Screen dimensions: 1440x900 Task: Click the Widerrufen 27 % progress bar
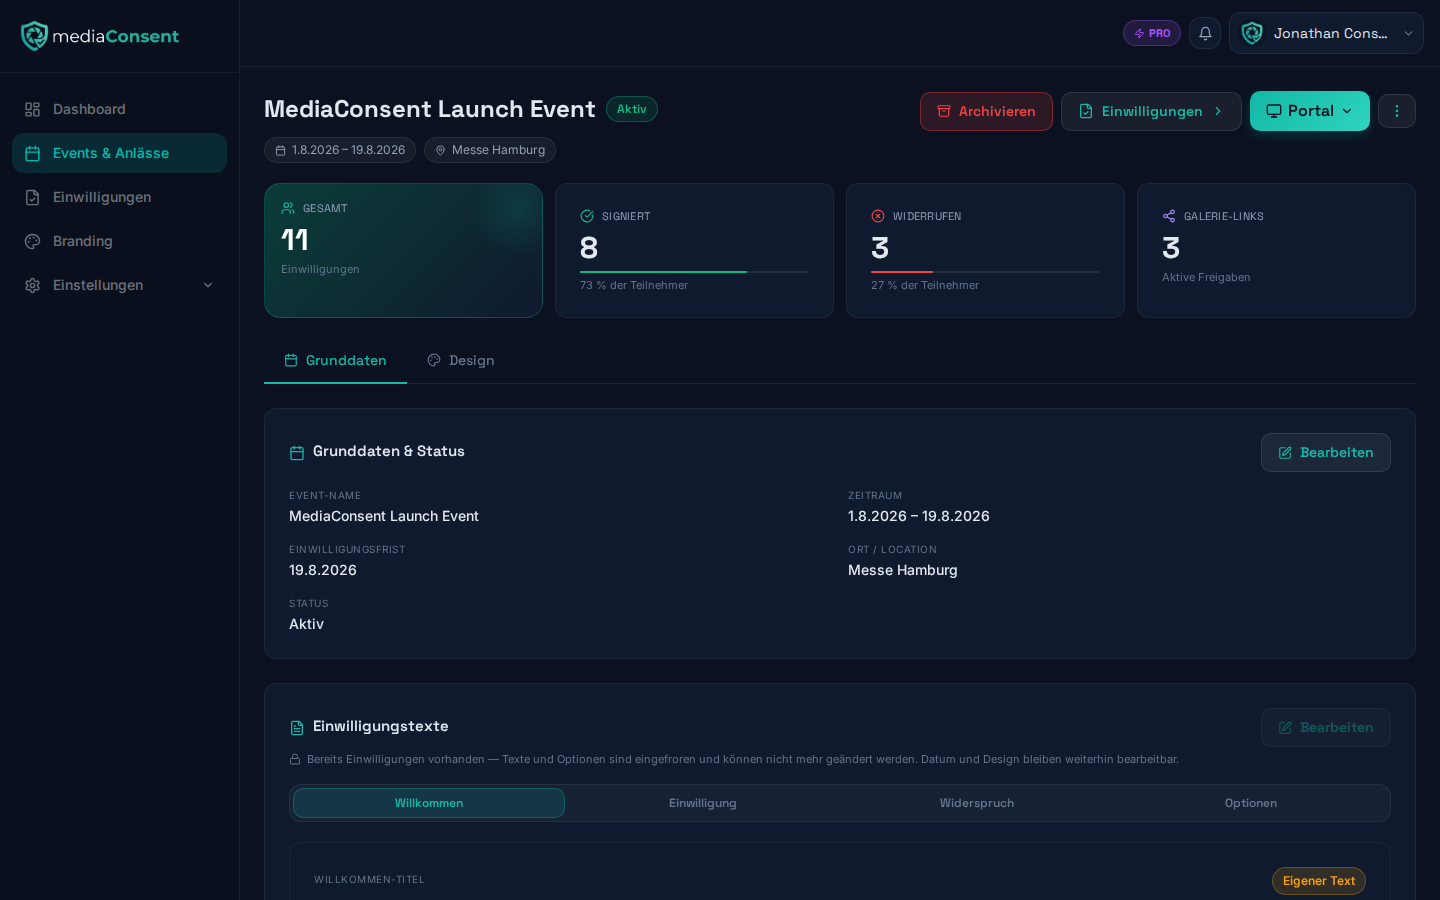[985, 271]
